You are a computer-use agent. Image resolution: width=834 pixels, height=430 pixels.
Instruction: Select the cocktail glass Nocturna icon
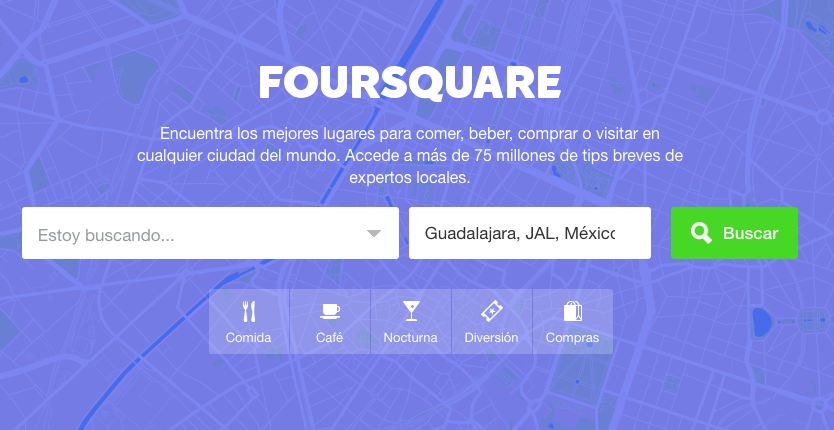click(410, 311)
